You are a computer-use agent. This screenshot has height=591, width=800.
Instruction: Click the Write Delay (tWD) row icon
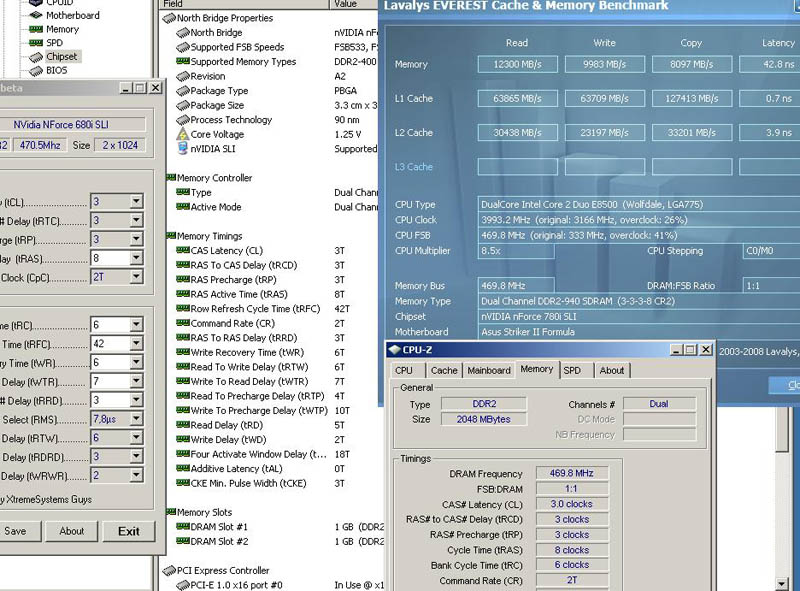[183, 439]
